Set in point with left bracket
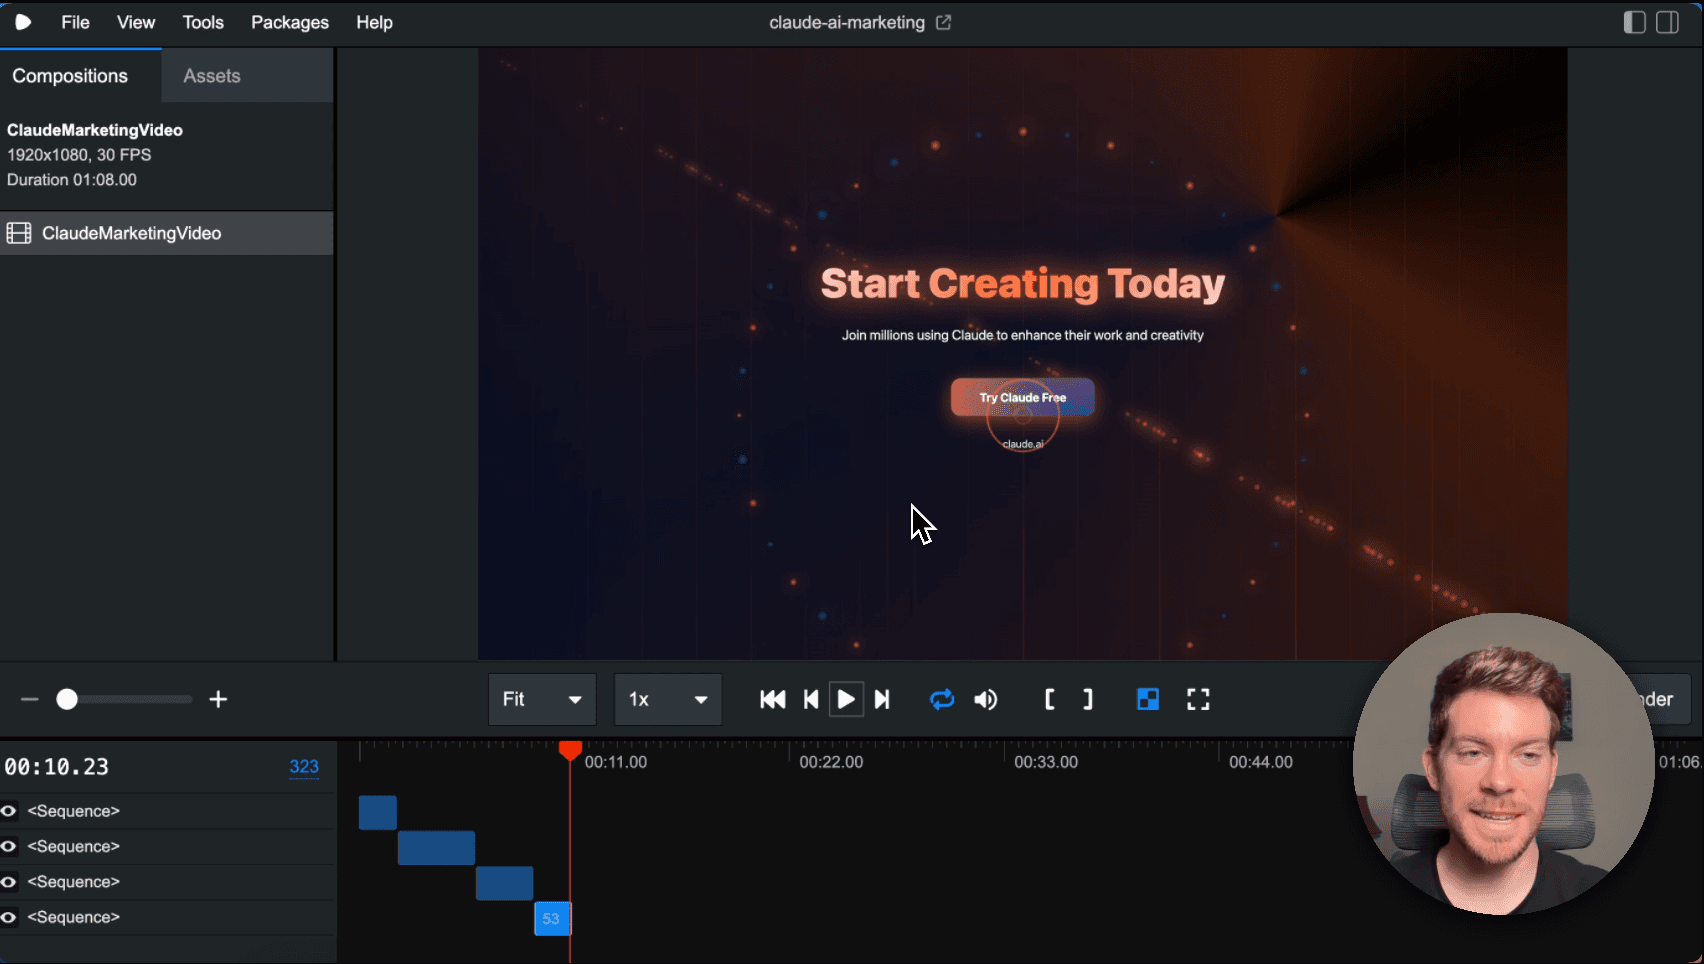 click(x=1049, y=699)
